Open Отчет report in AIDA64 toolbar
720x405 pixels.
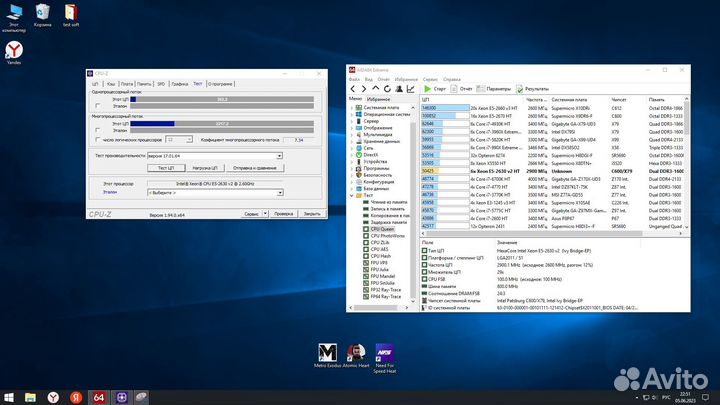pos(461,89)
